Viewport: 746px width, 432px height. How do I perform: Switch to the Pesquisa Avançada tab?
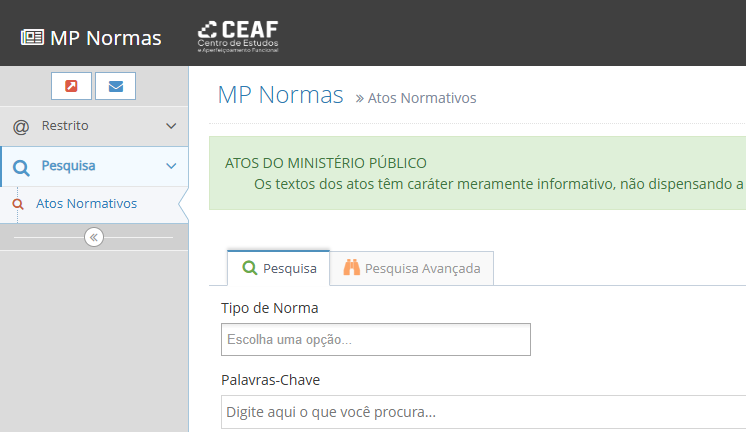click(412, 268)
